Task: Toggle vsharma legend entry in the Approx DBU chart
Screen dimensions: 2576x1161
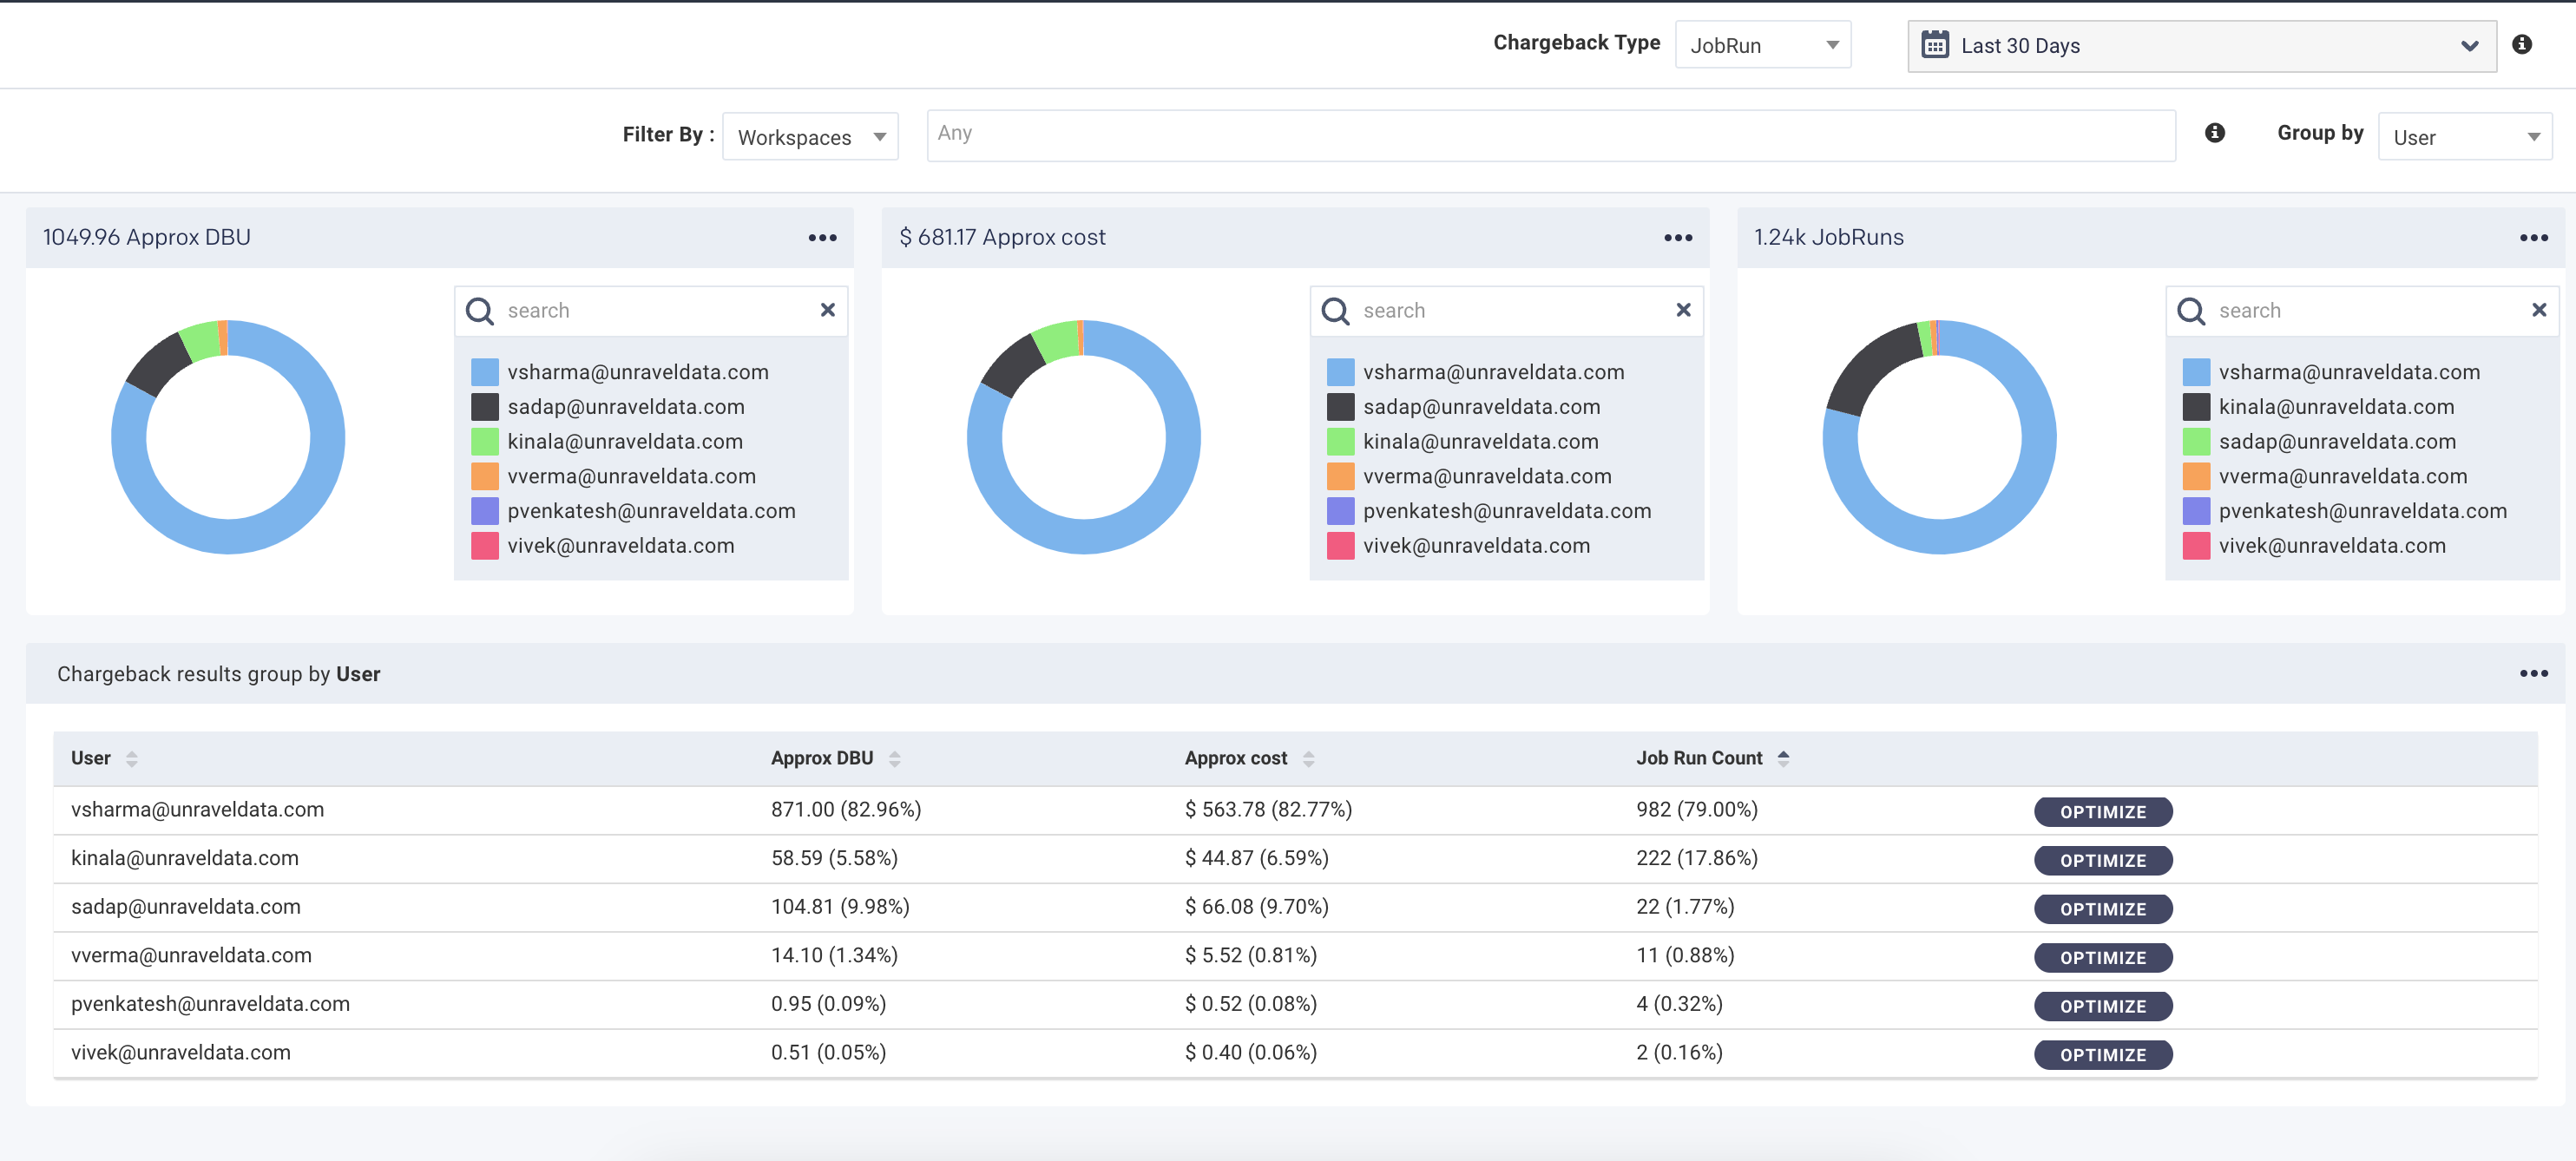Action: click(637, 372)
